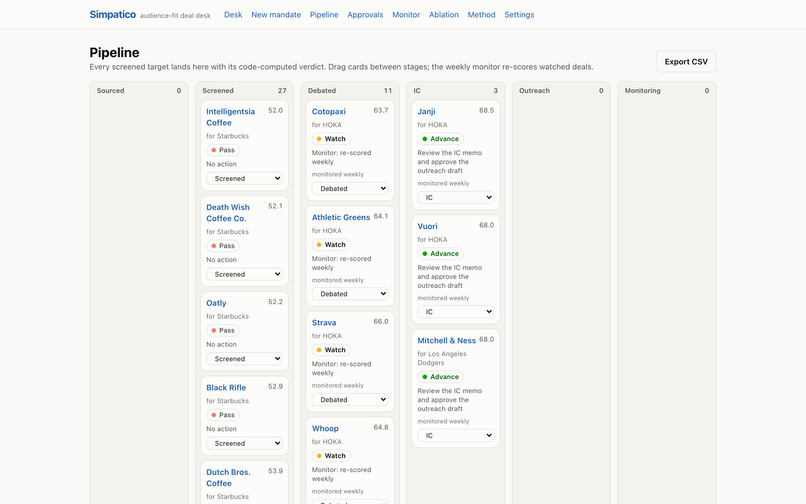Screen dimensions: 806x504
Task: Click the Screened column header
Action: pyautogui.click(x=218, y=91)
